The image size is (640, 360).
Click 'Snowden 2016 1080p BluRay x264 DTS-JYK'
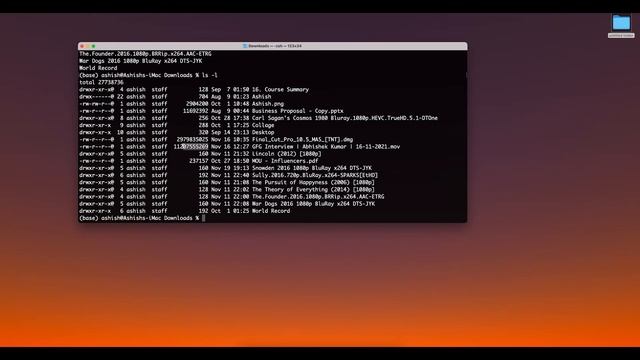pyautogui.click(x=312, y=168)
